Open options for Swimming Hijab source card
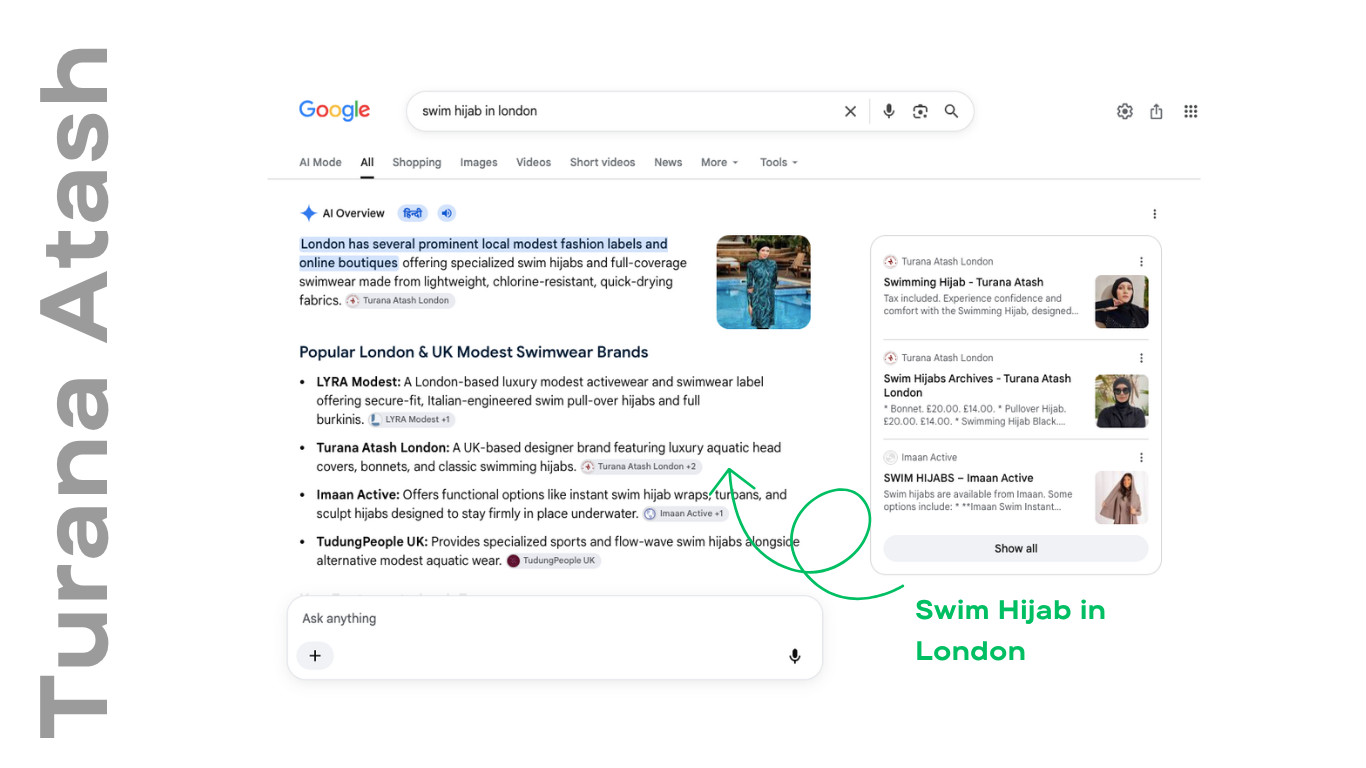 (x=1141, y=262)
